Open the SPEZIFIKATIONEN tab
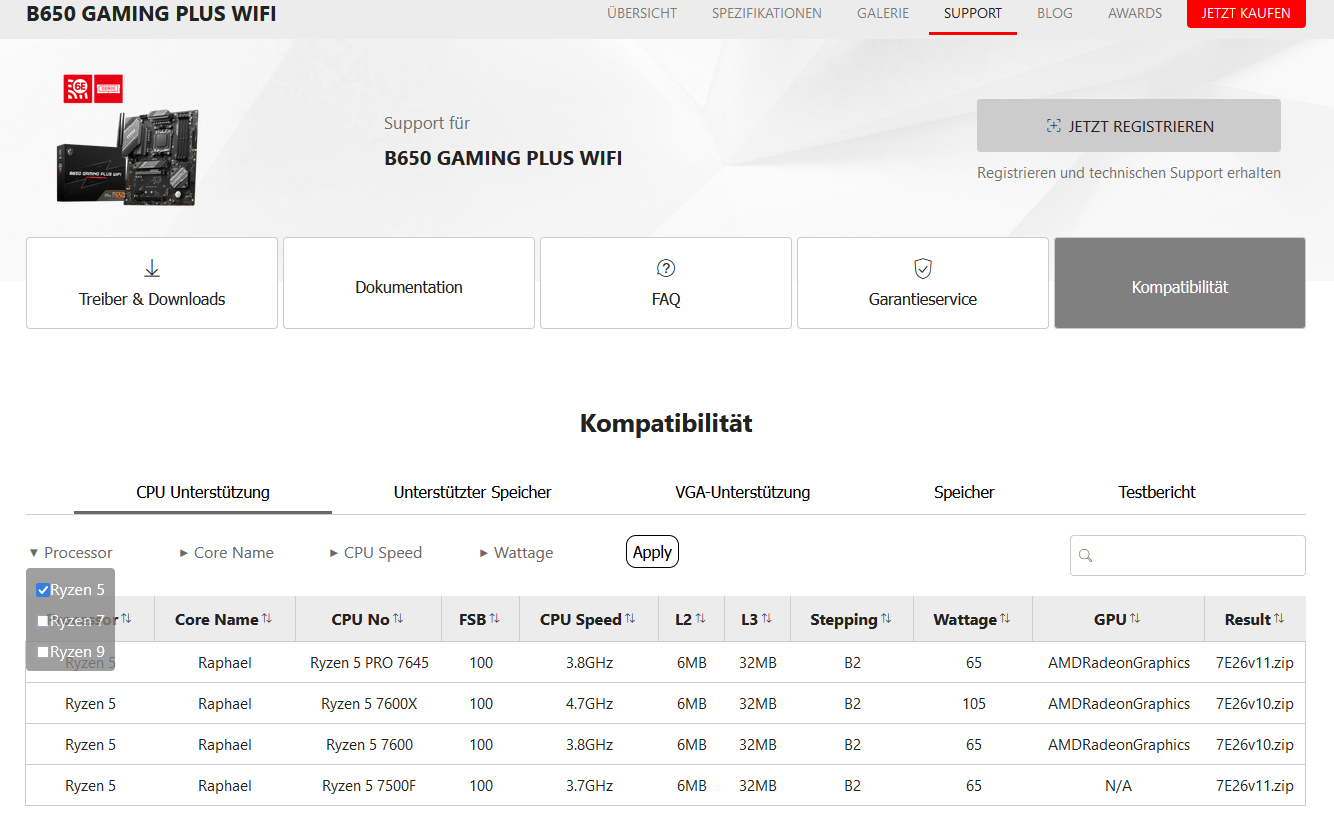 pyautogui.click(x=767, y=13)
